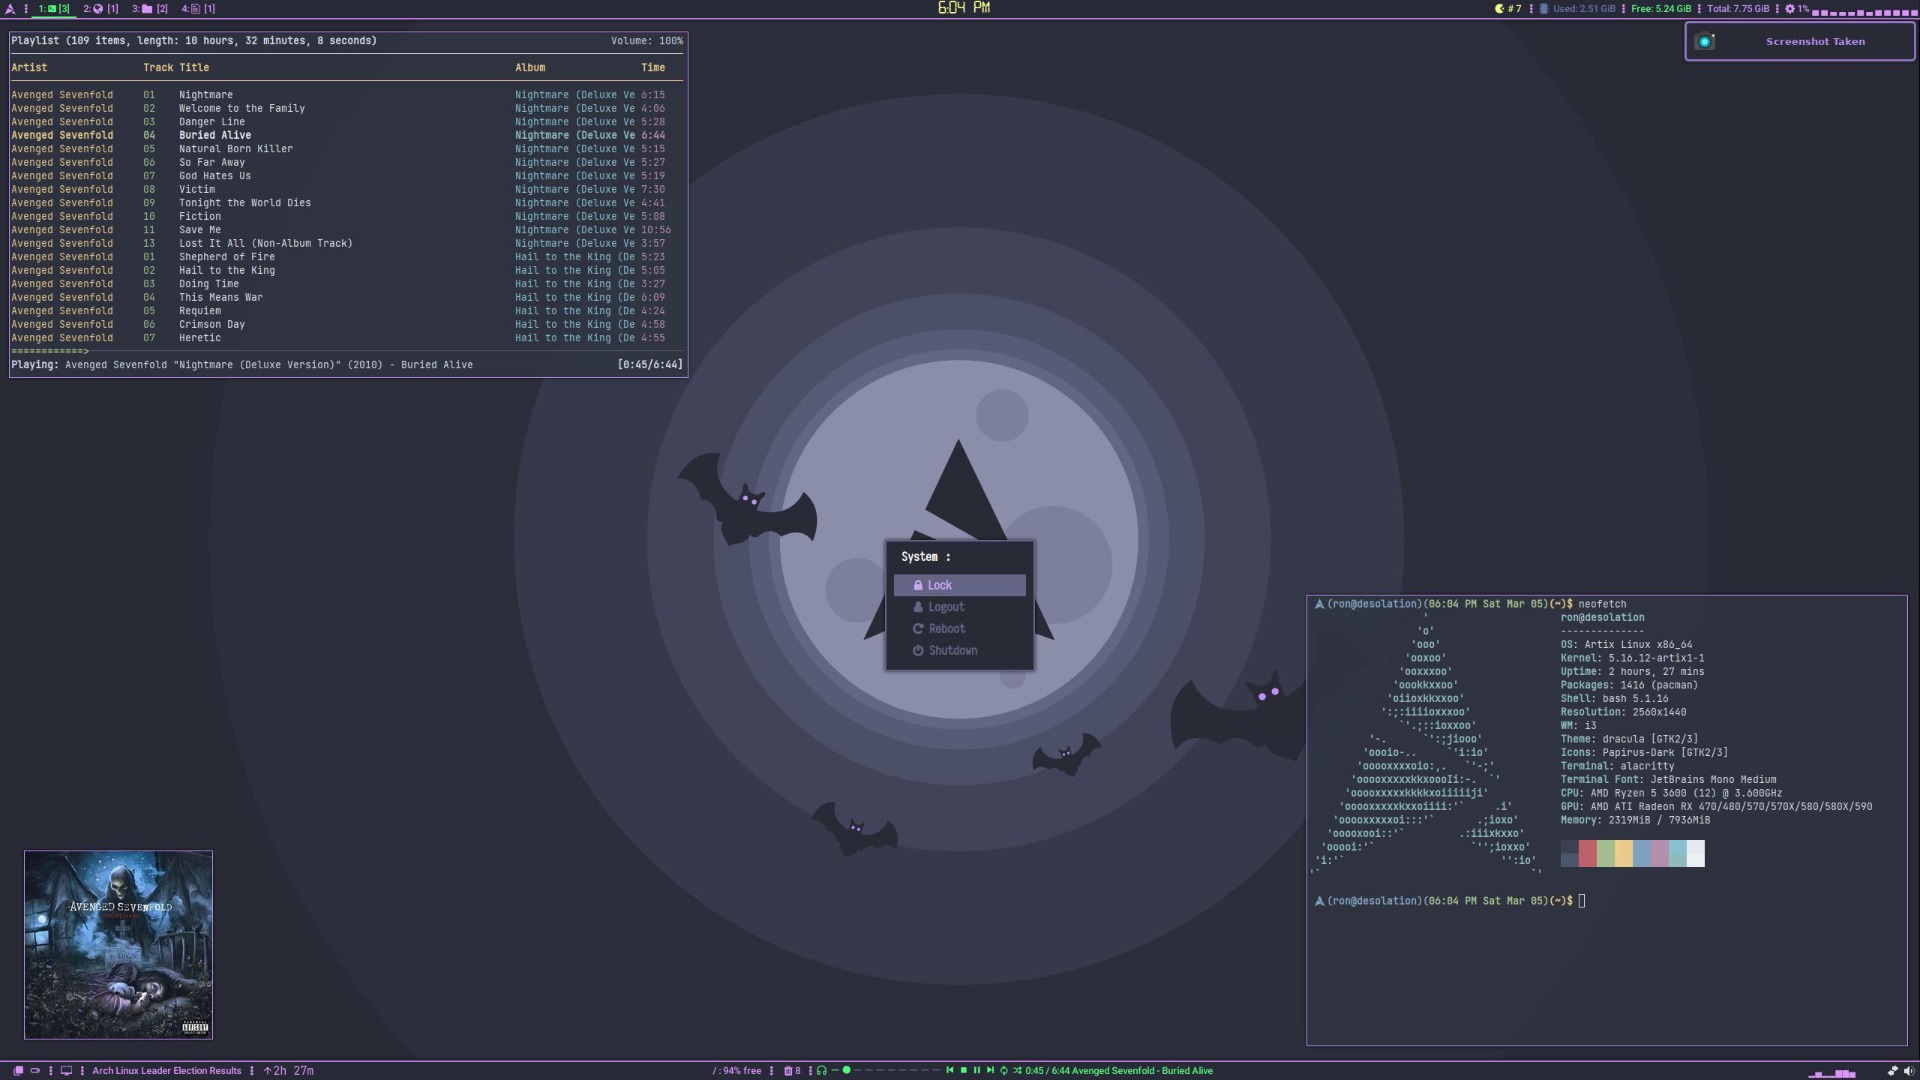
Task: Click the CPU gear icon in top bar
Action: point(1790,8)
